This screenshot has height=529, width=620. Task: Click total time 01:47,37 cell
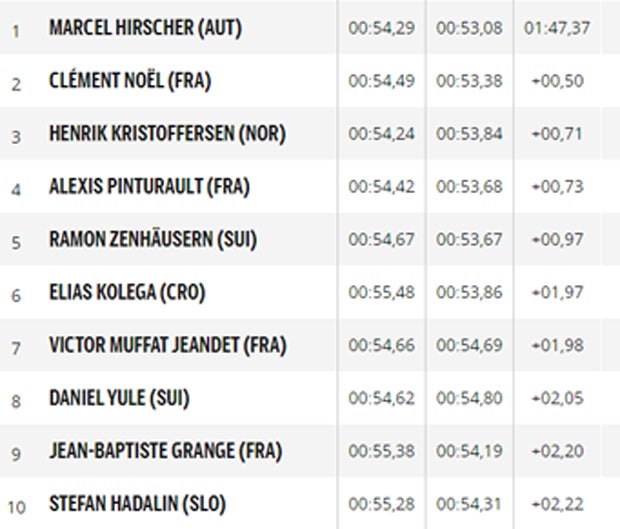click(x=557, y=28)
